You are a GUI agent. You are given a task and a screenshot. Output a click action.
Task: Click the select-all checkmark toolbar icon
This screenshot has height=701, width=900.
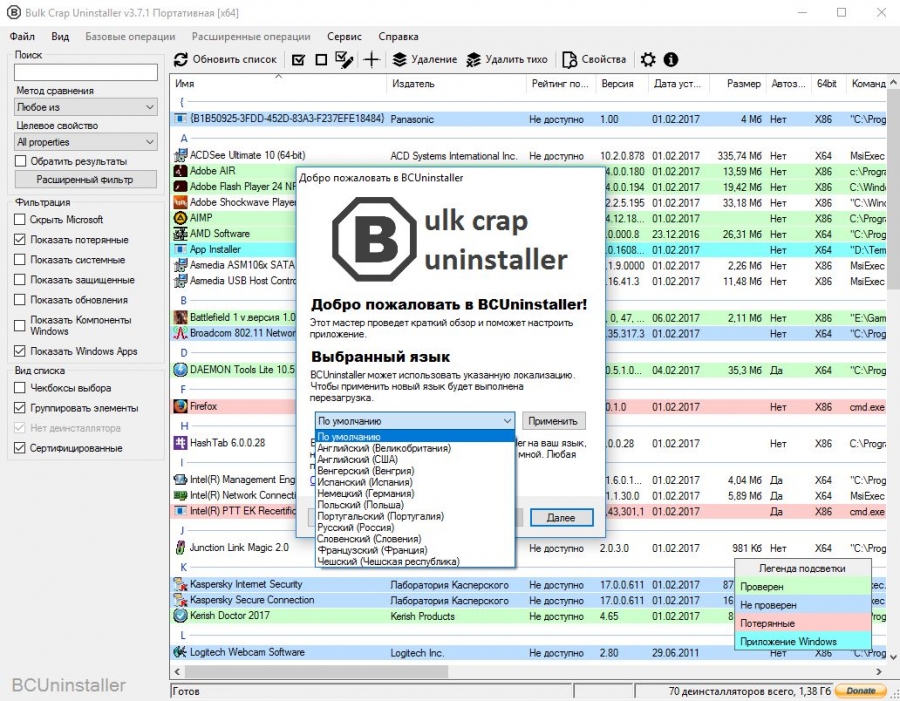coord(299,60)
